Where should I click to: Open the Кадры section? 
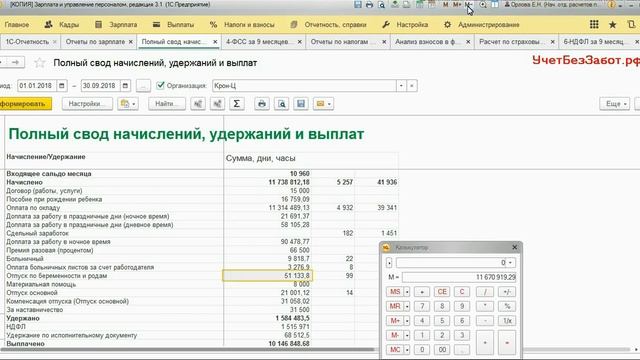[62, 24]
